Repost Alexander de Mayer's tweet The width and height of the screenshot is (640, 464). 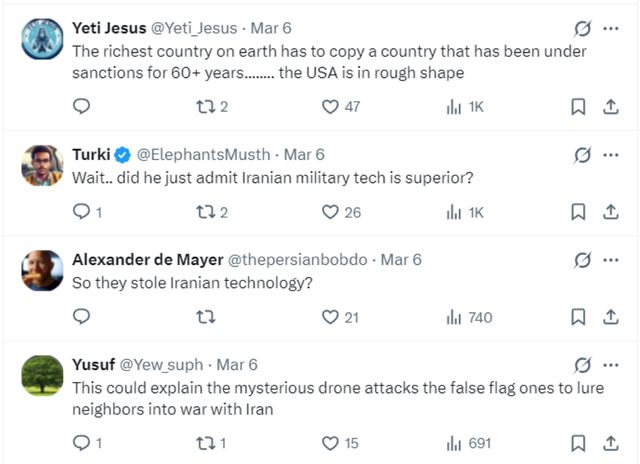(207, 317)
